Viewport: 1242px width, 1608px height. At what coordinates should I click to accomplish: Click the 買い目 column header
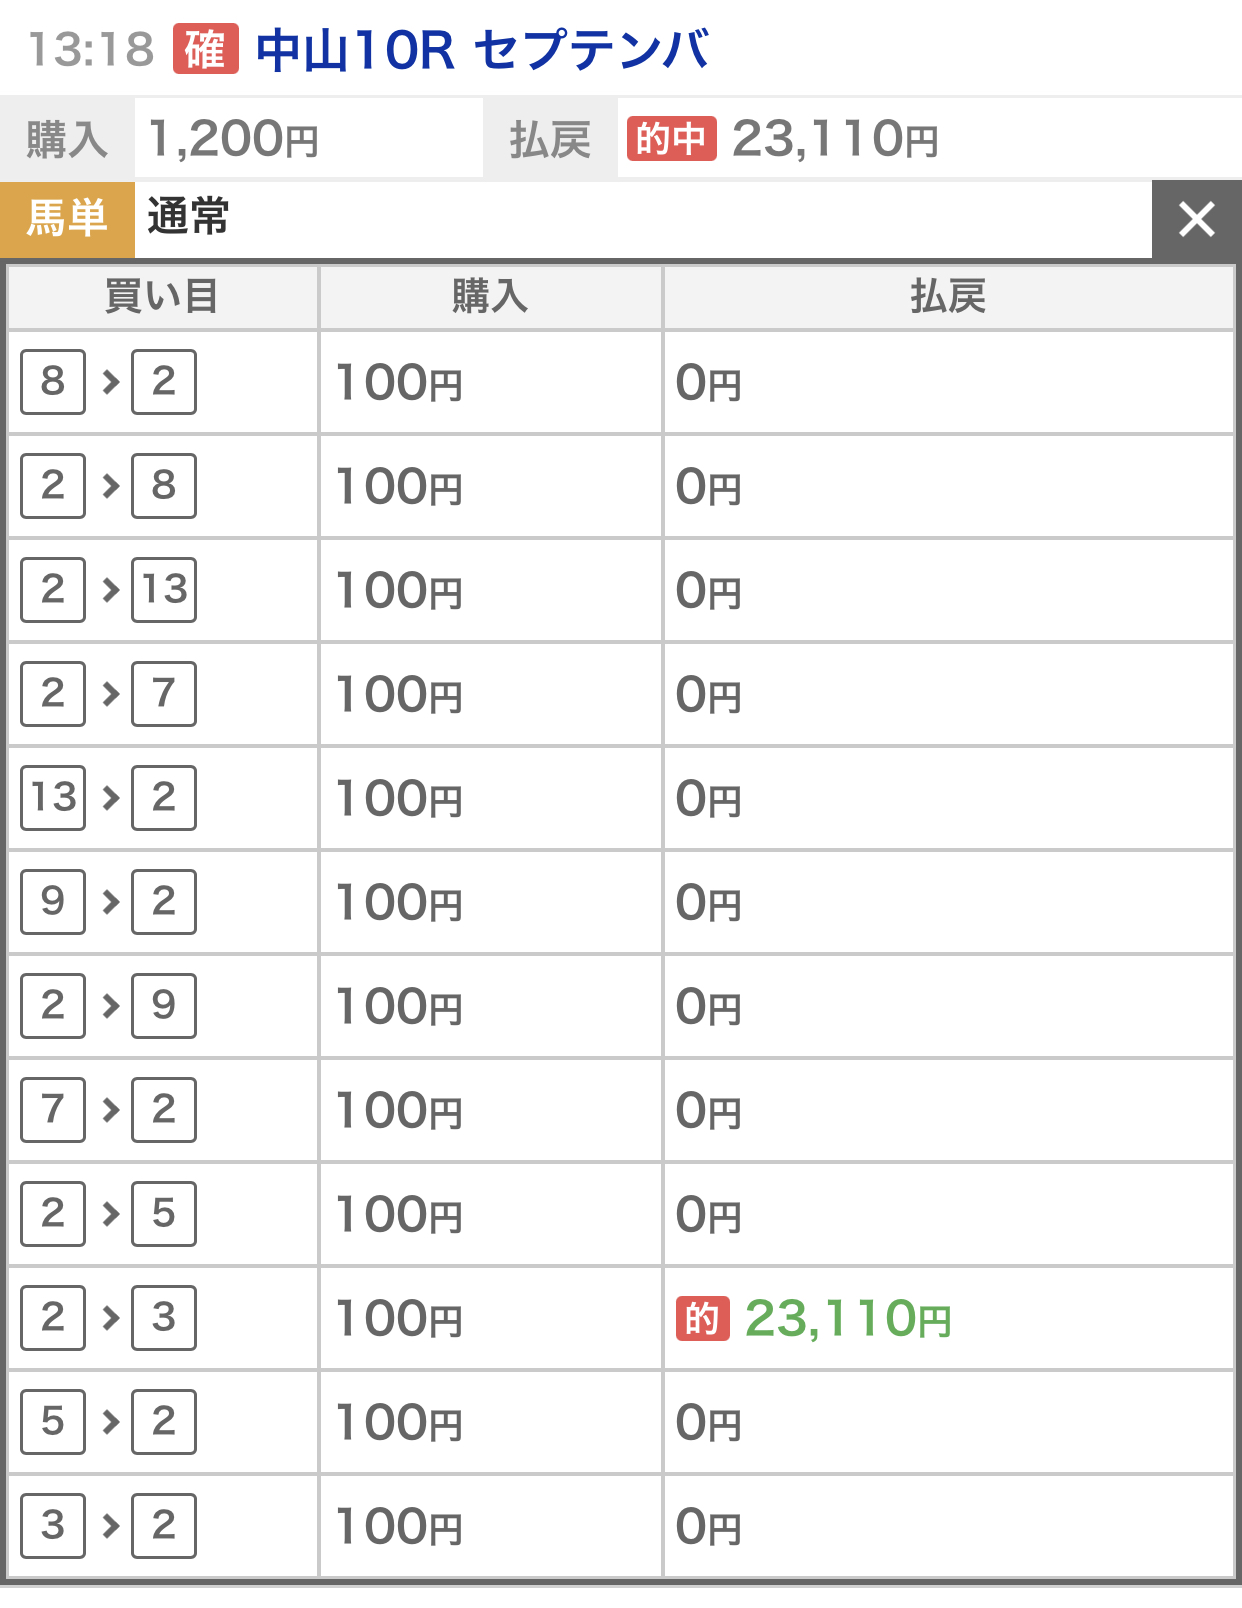pos(162,297)
